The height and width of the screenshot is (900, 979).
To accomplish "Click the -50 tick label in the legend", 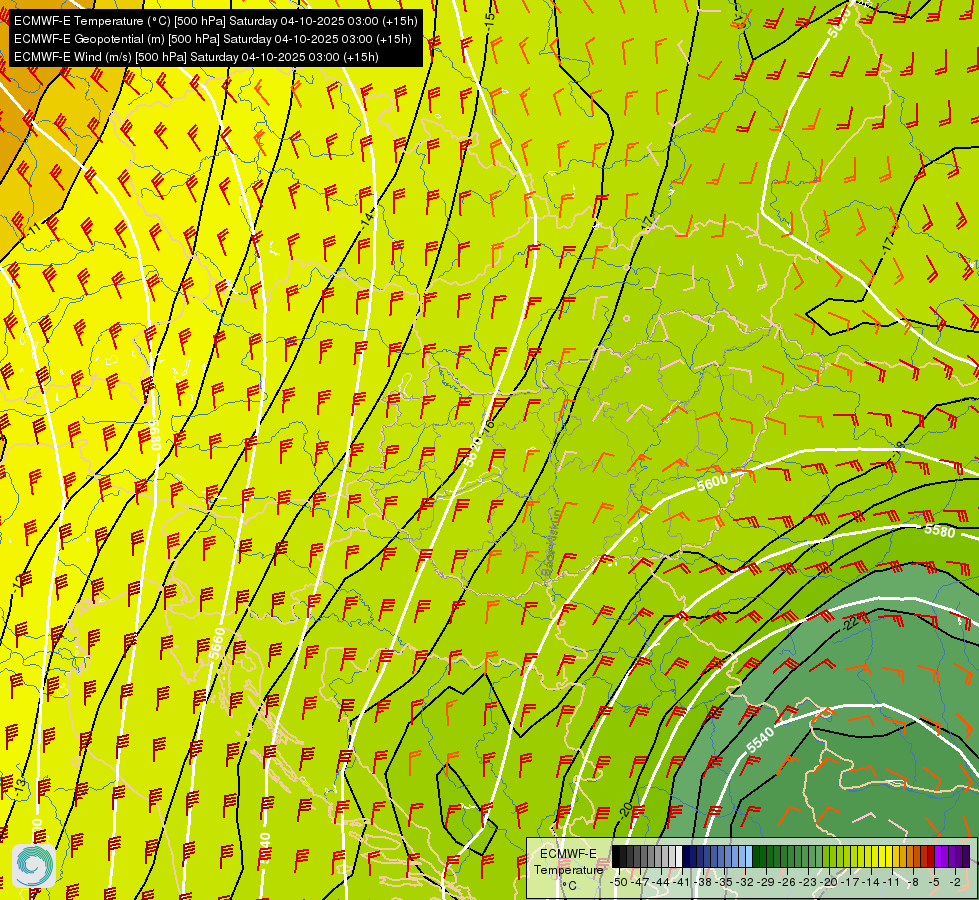I will (x=619, y=882).
